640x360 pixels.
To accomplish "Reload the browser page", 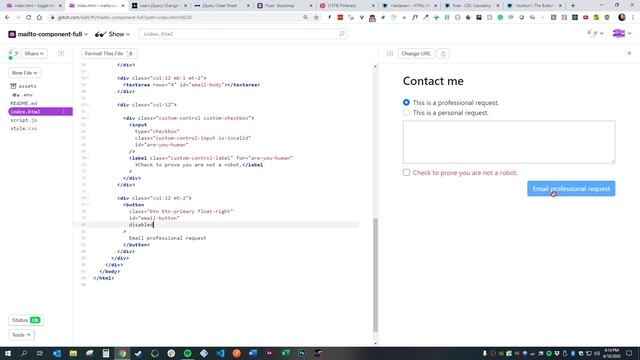I will click(29, 18).
